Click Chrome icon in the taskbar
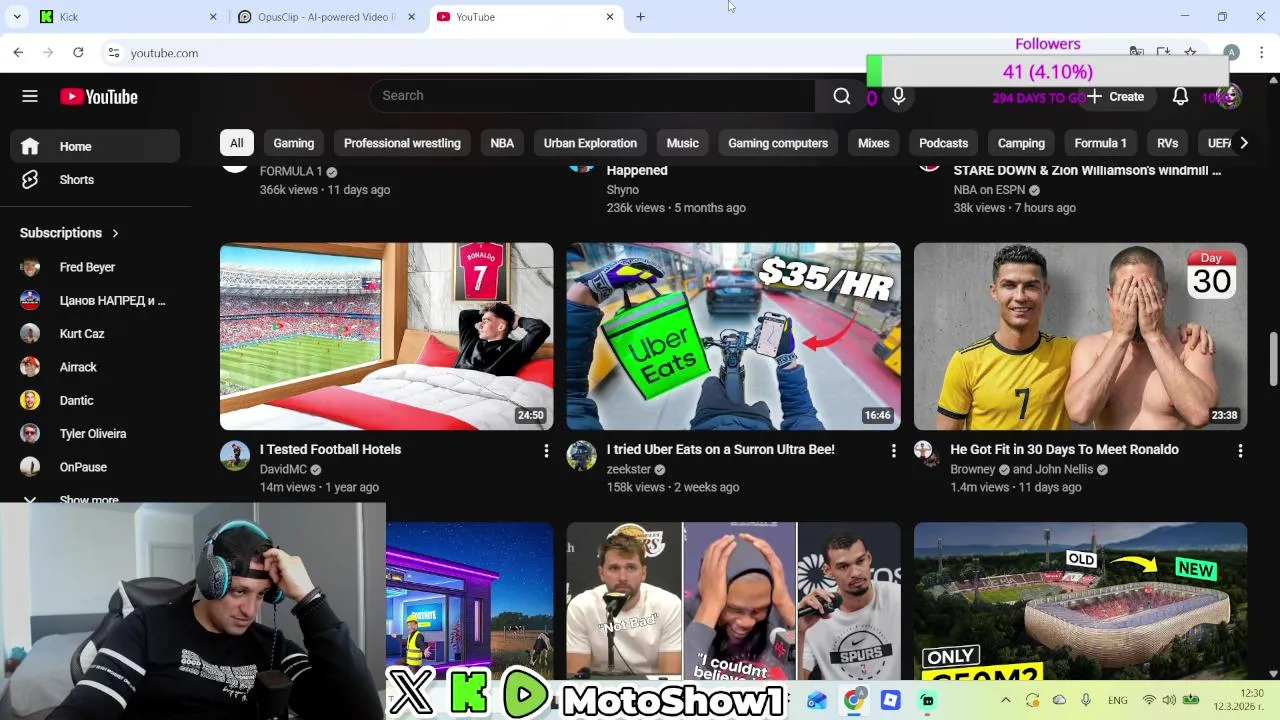 click(853, 700)
